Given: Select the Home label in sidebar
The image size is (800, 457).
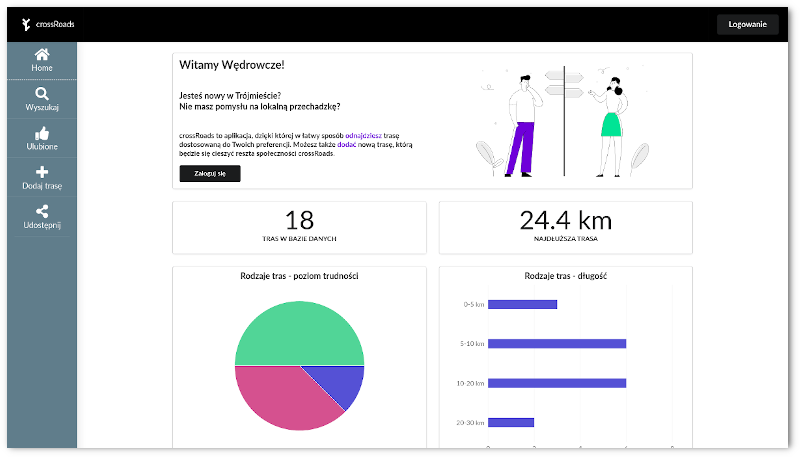Looking at the screenshot, I should (42, 68).
